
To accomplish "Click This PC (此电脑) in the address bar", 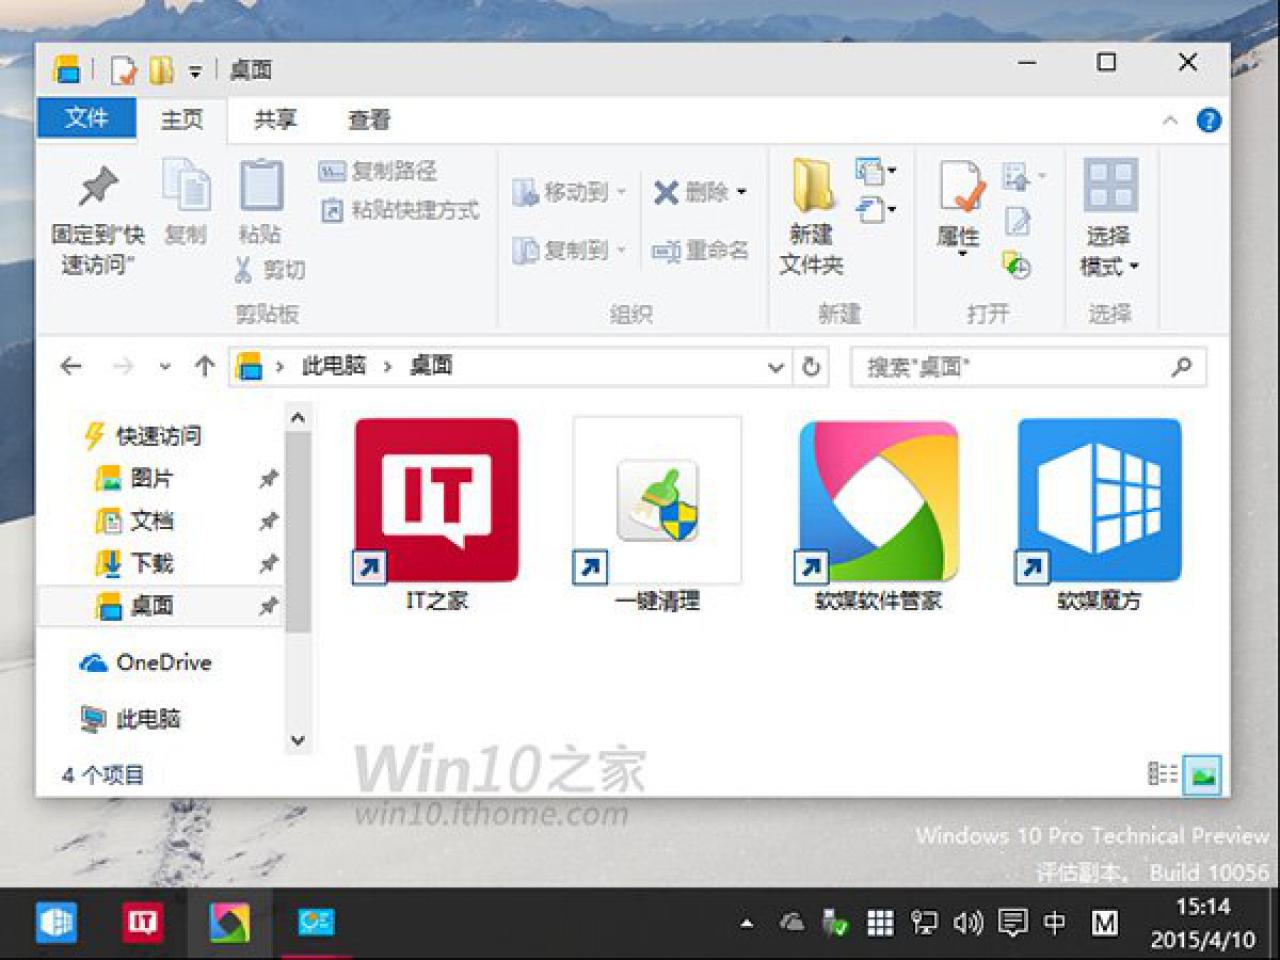I will click(334, 366).
